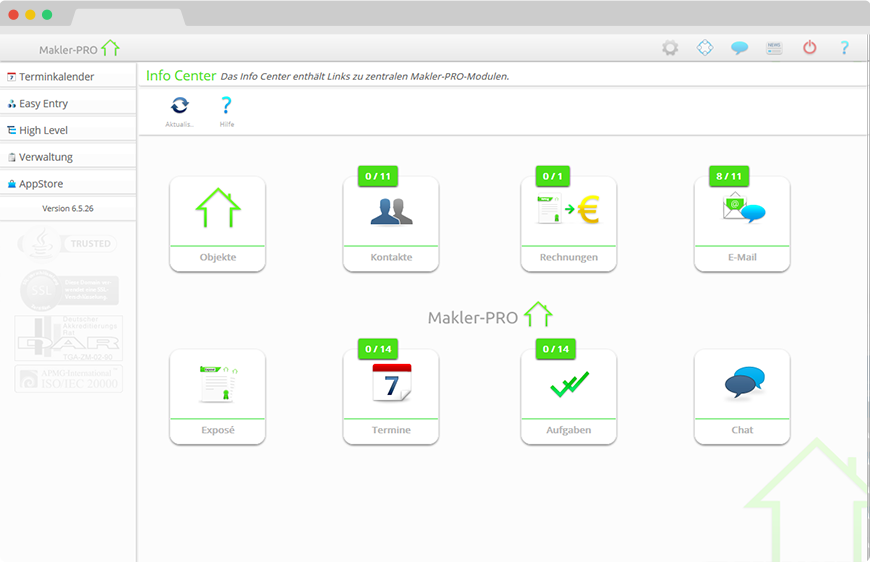Click the Termine label text

pos(391,430)
